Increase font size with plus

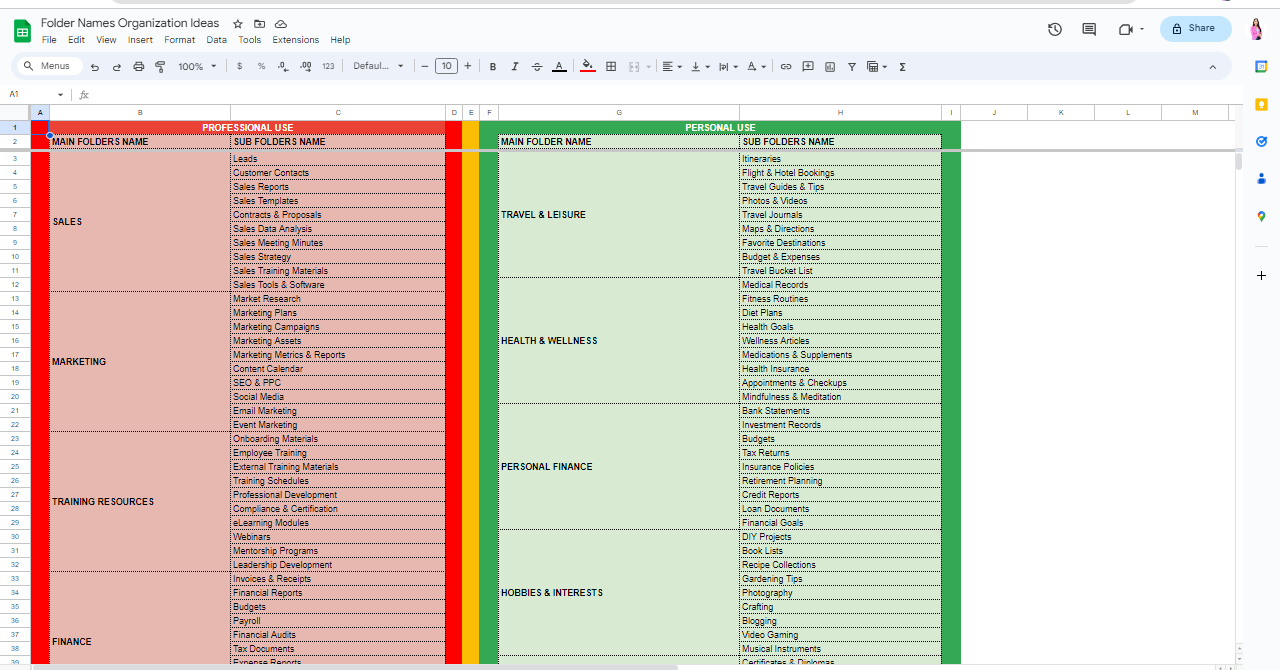click(x=468, y=67)
